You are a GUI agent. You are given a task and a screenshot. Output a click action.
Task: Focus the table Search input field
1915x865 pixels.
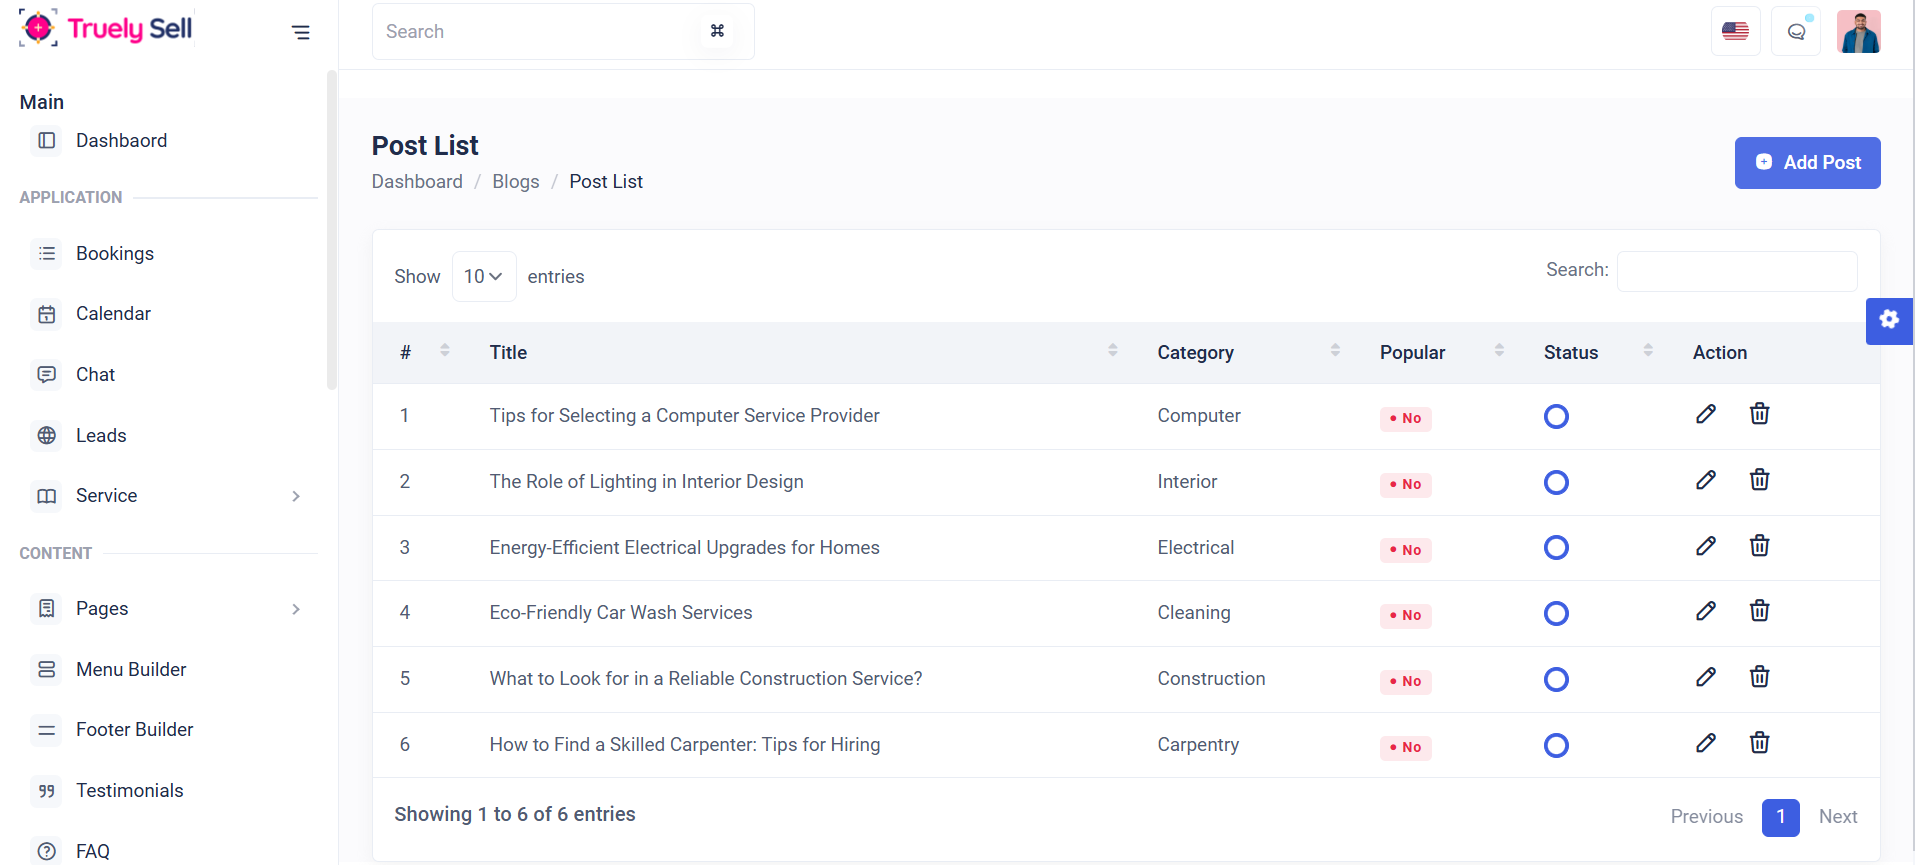tap(1737, 272)
